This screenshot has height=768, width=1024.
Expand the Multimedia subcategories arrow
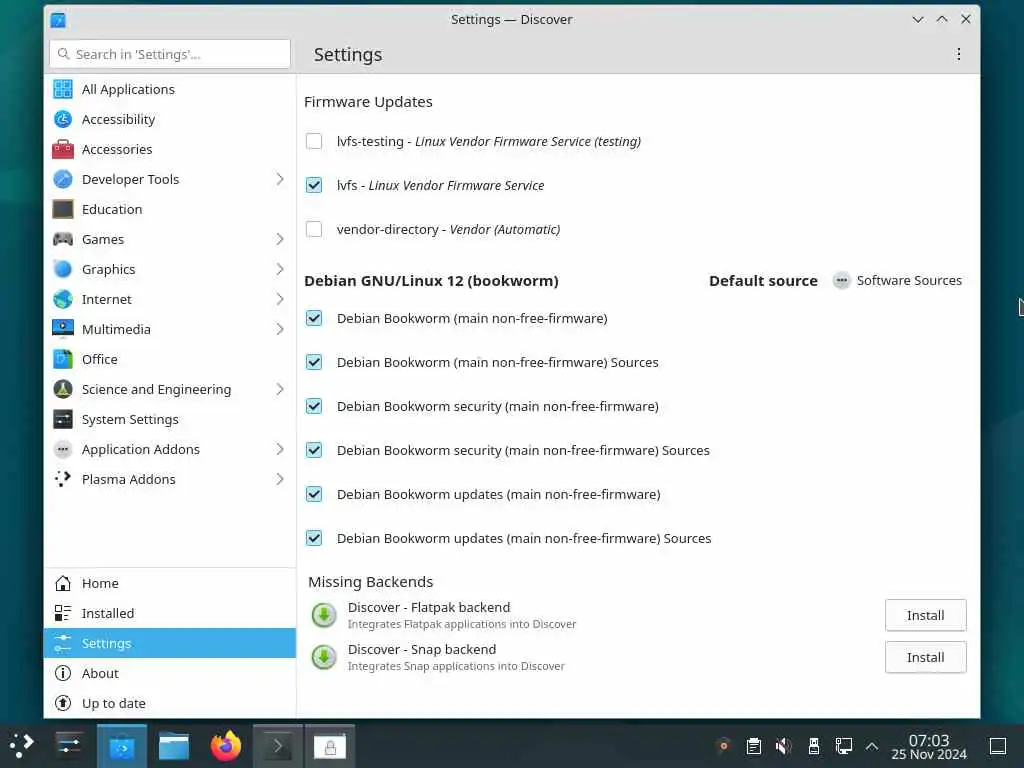pyautogui.click(x=280, y=329)
